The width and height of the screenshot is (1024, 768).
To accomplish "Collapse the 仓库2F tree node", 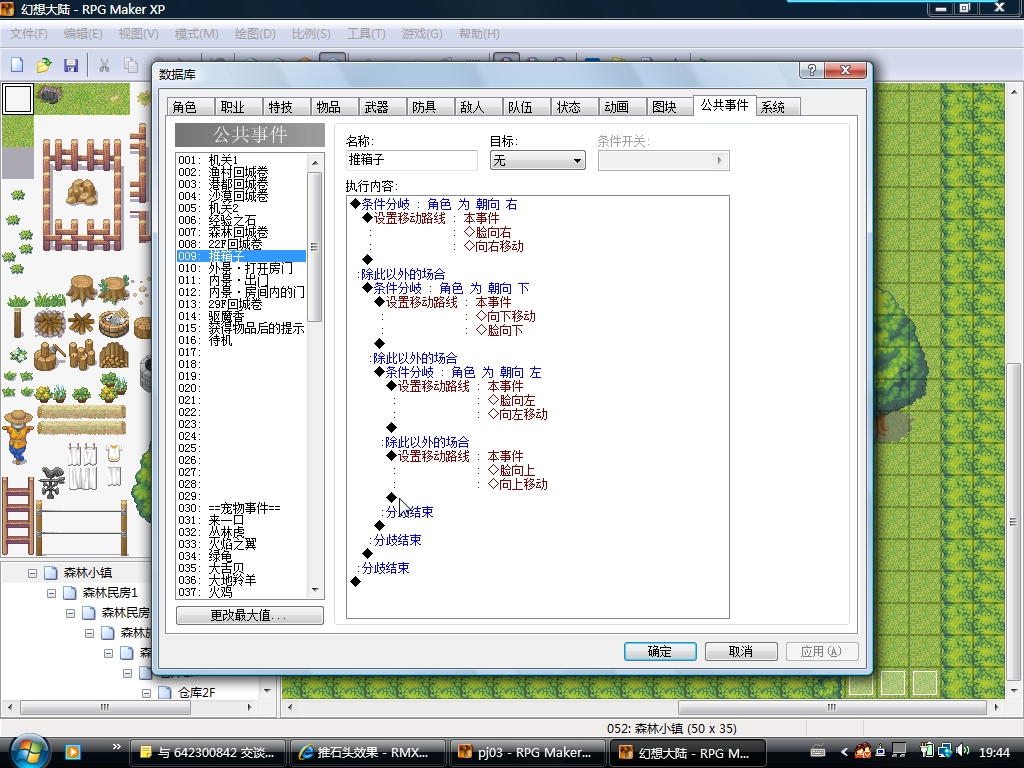I will [146, 693].
